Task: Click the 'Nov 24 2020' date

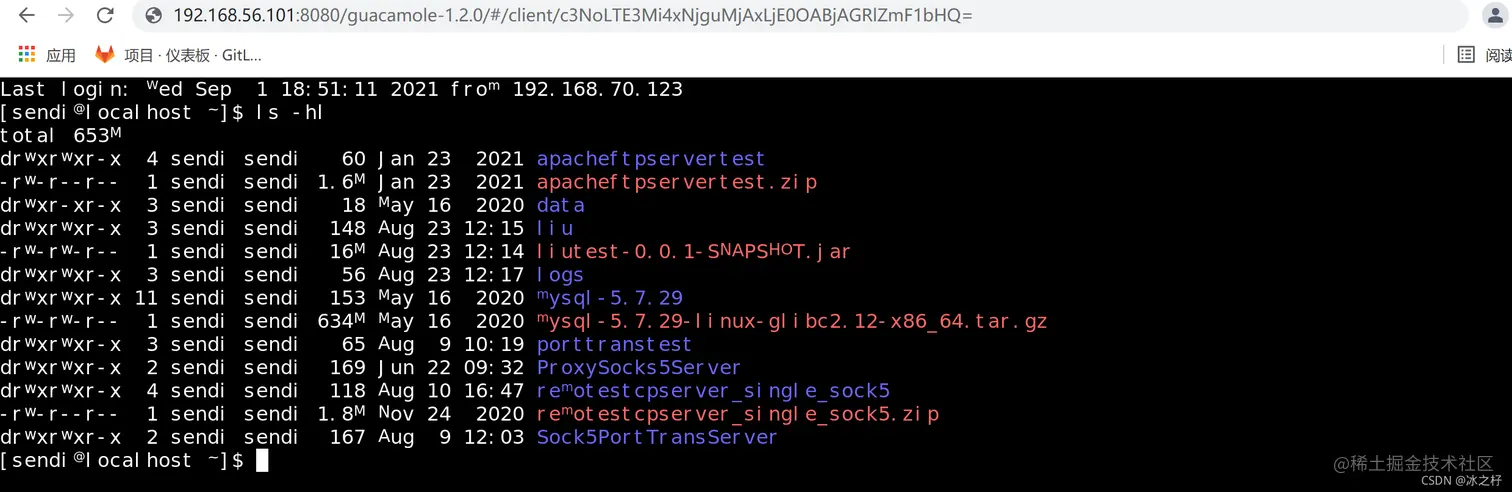Action: pyautogui.click(x=450, y=414)
